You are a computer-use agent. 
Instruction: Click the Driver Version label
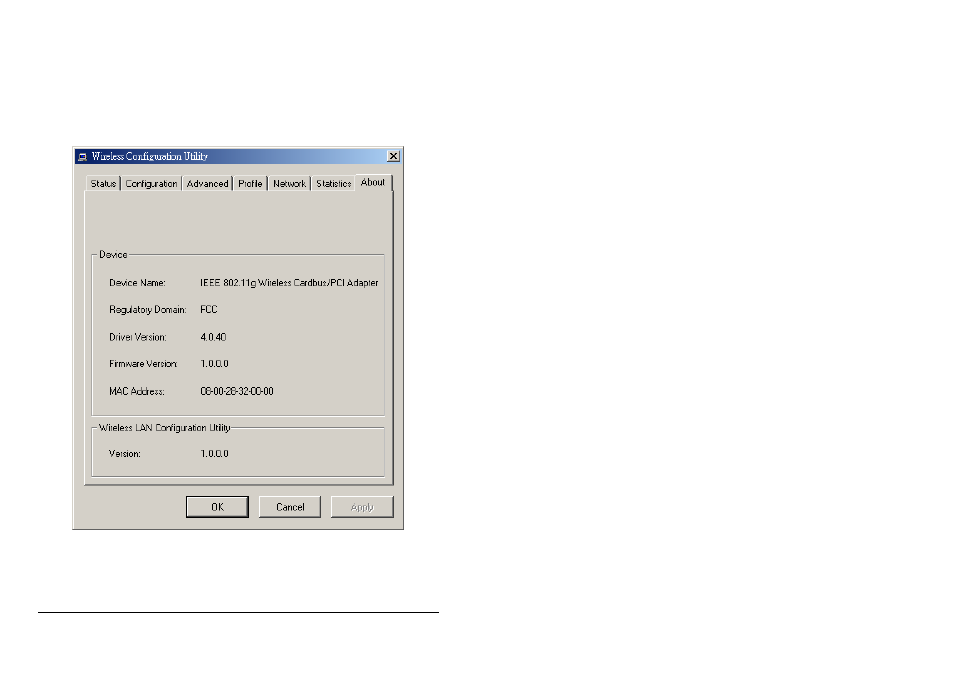tap(138, 336)
